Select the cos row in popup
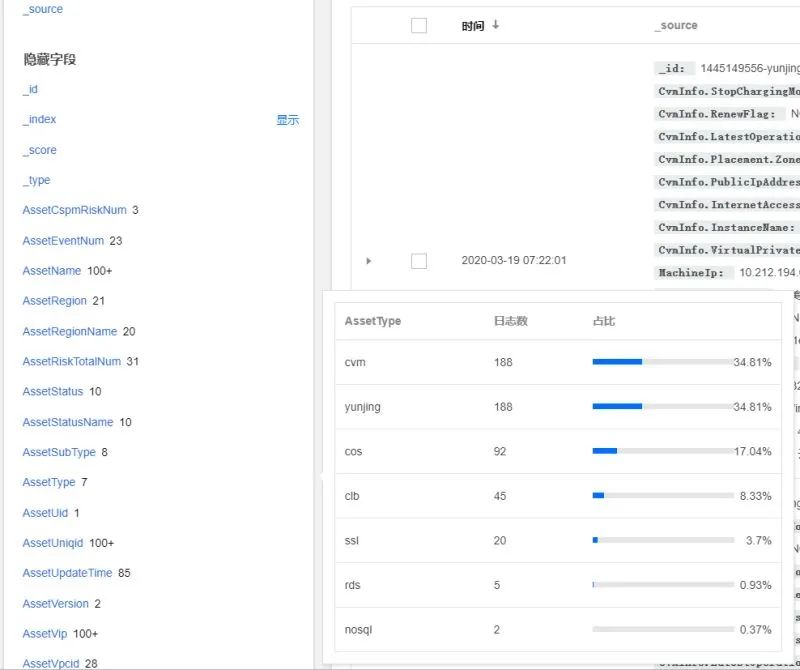This screenshot has height=670, width=800. click(x=354, y=451)
